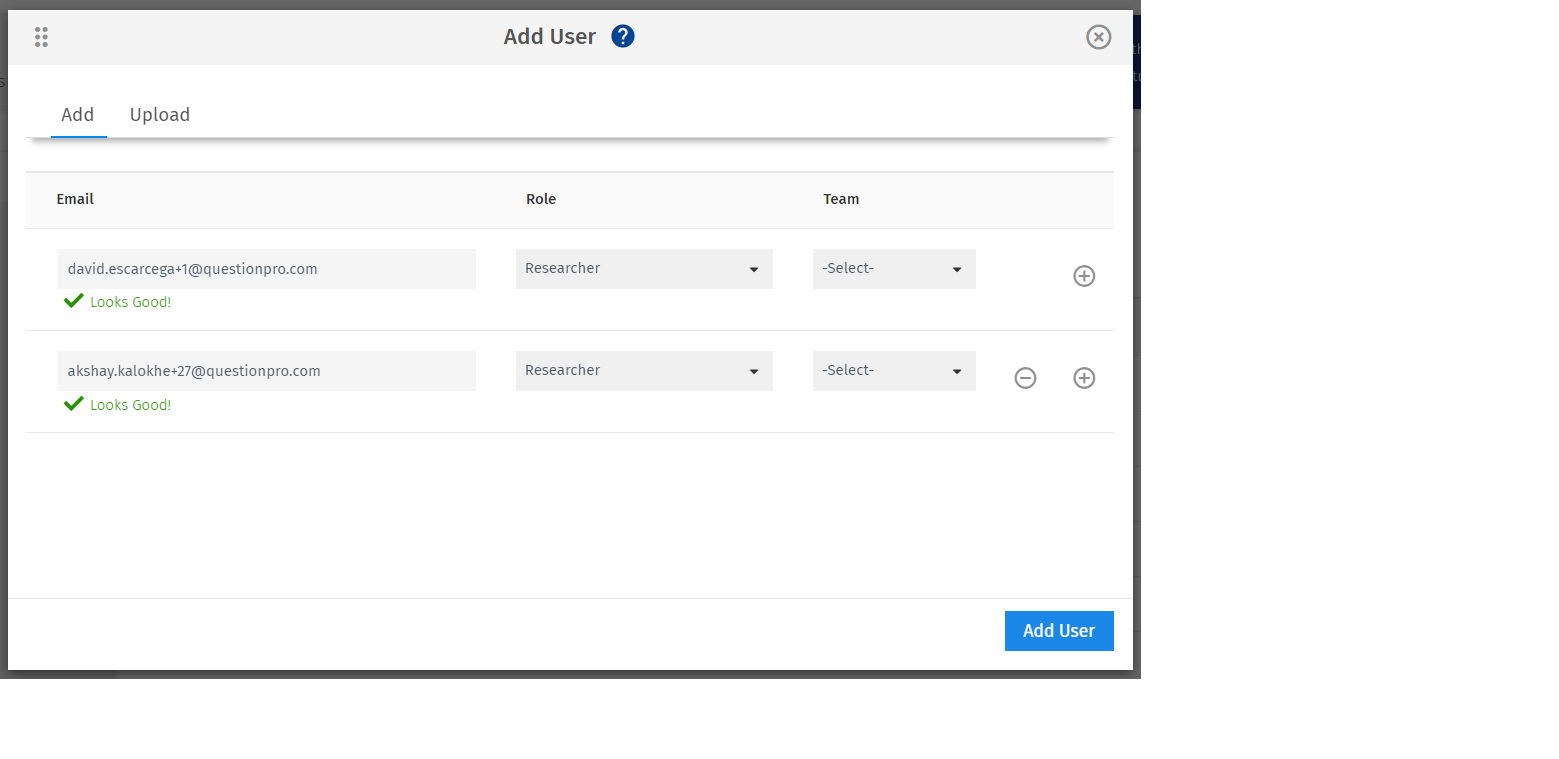1559x759 pixels.
Task: Click the Team column header
Action: pos(841,199)
